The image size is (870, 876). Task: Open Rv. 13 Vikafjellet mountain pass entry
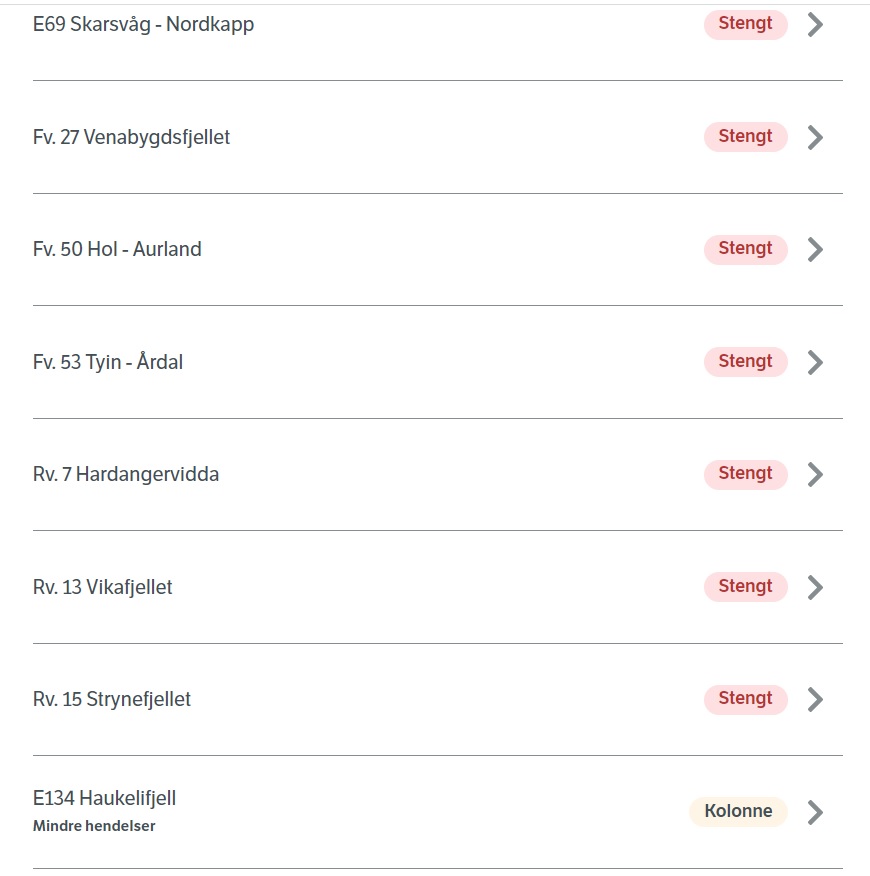point(102,587)
